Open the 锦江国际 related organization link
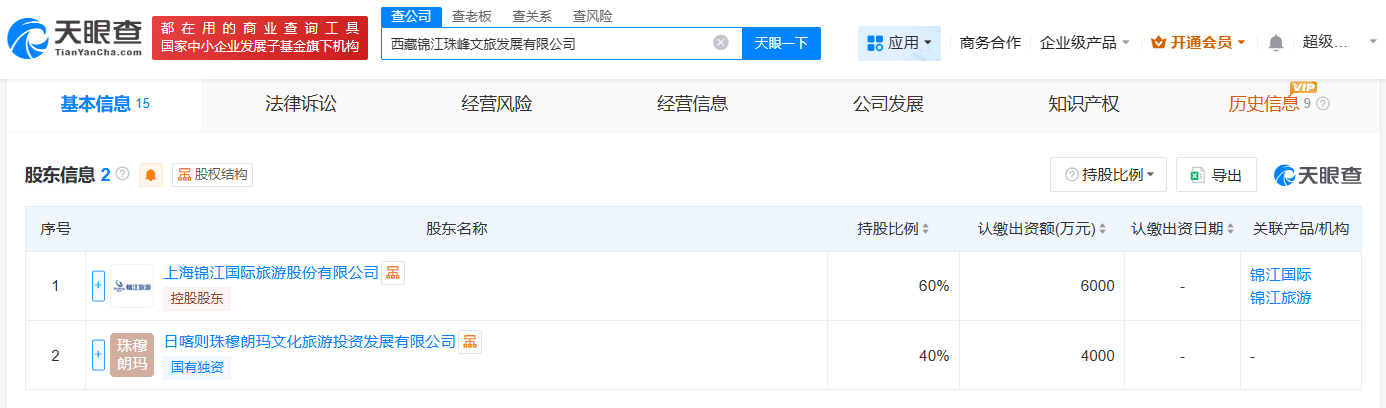This screenshot has height=408, width=1386. pos(1281,274)
